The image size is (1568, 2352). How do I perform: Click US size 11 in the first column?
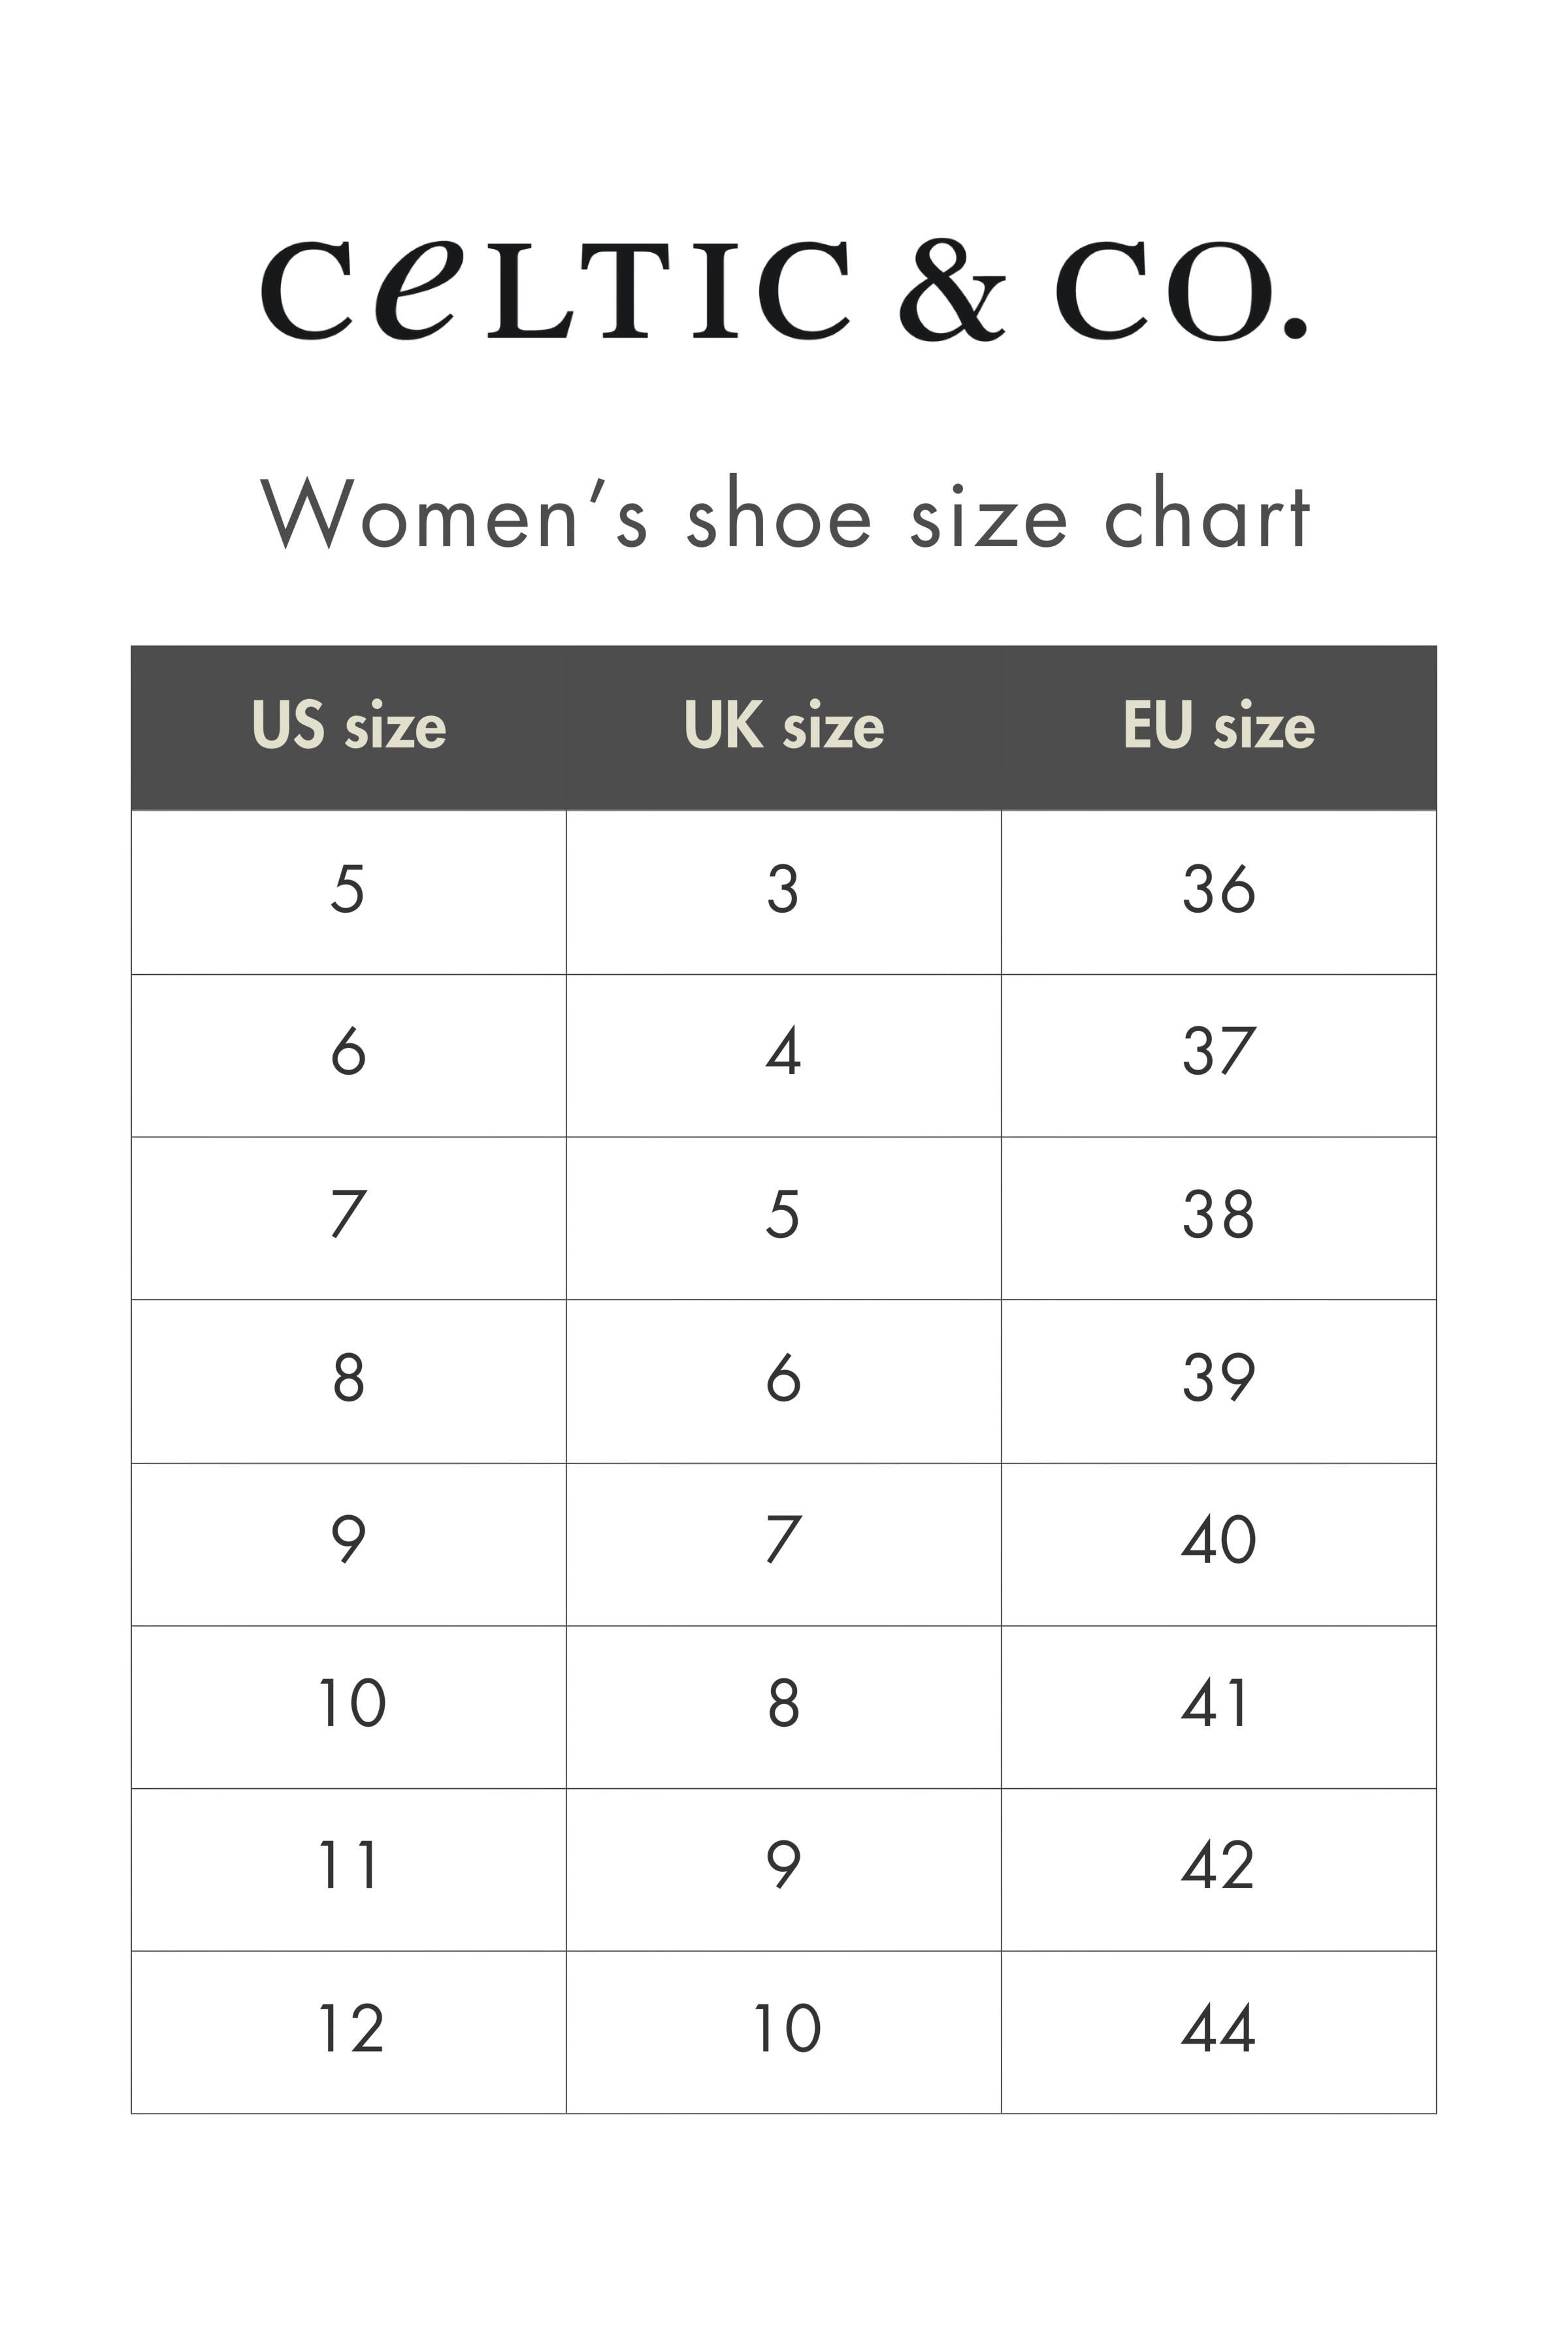coord(348,1866)
